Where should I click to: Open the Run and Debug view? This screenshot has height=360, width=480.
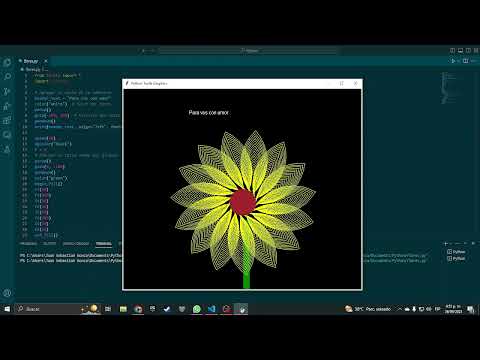(7, 106)
